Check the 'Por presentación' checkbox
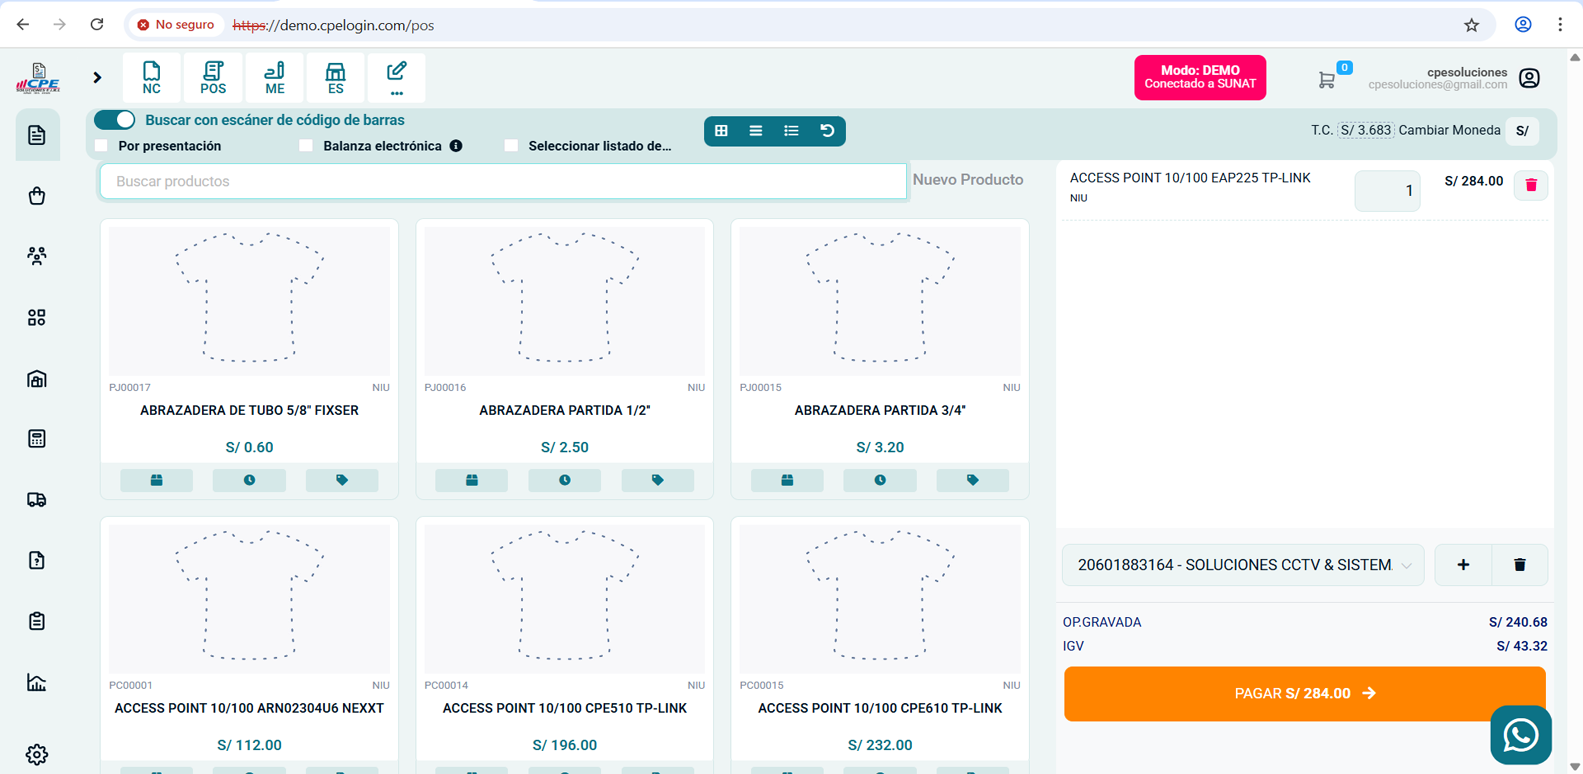Screen dimensions: 1583x774 (102, 146)
